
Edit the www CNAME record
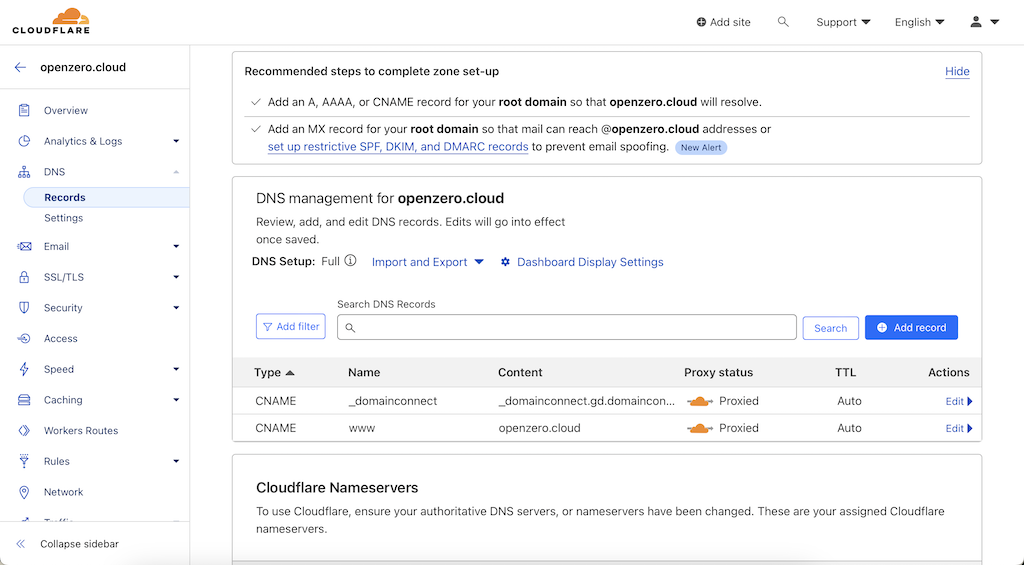pos(958,428)
